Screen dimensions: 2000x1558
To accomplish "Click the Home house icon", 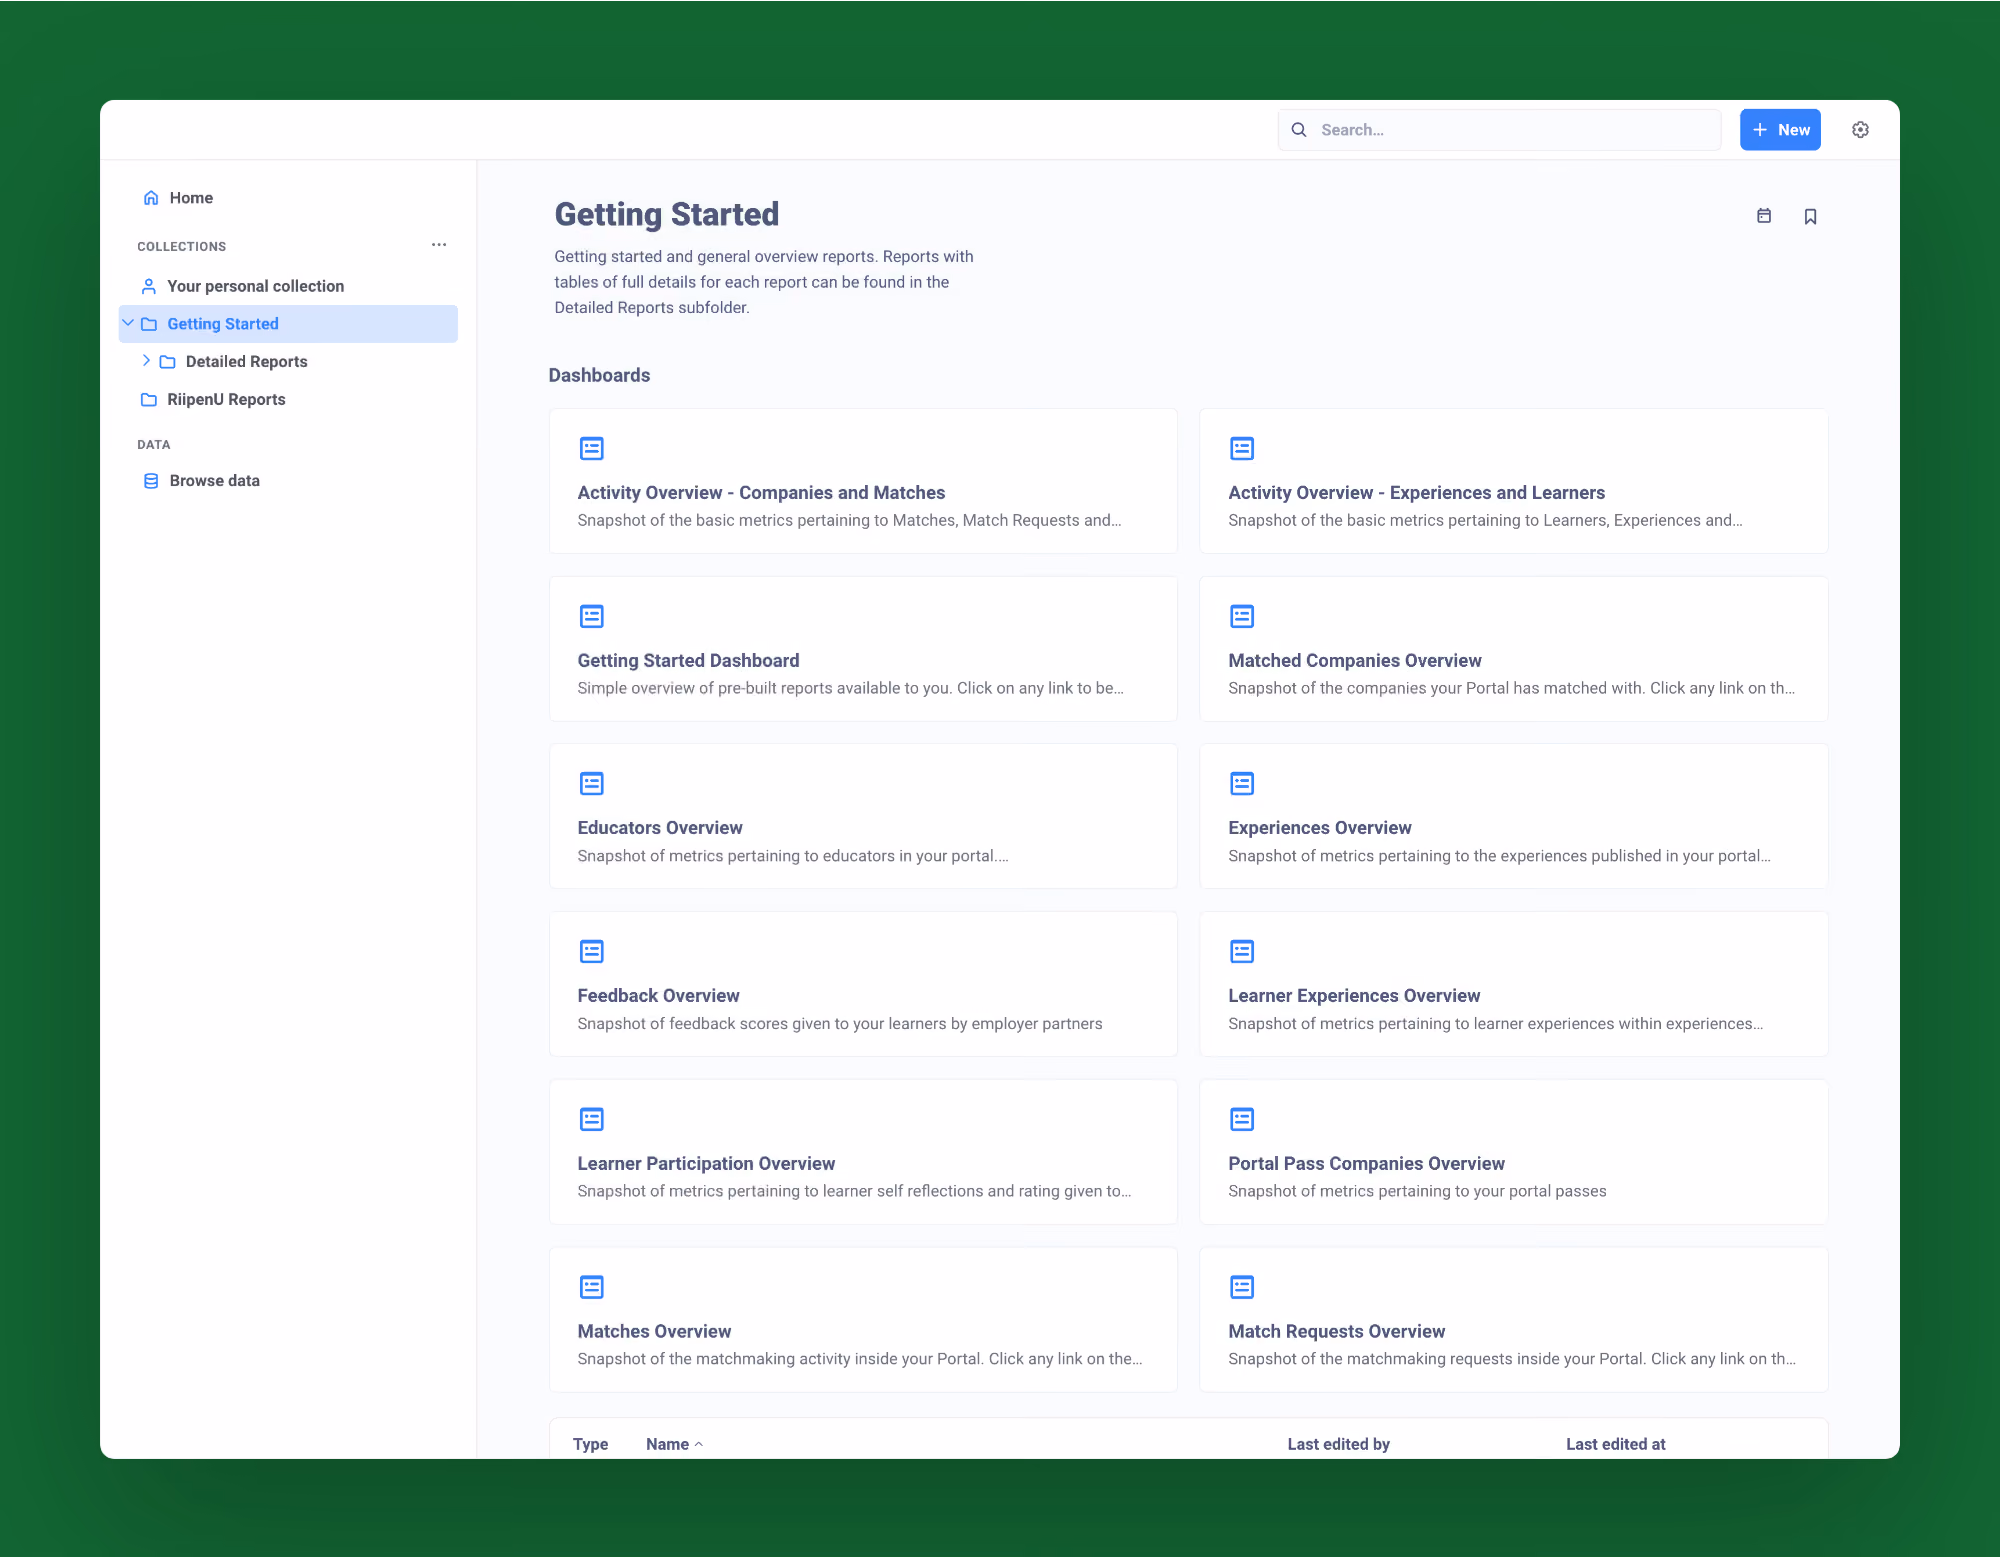I will pyautogui.click(x=151, y=198).
